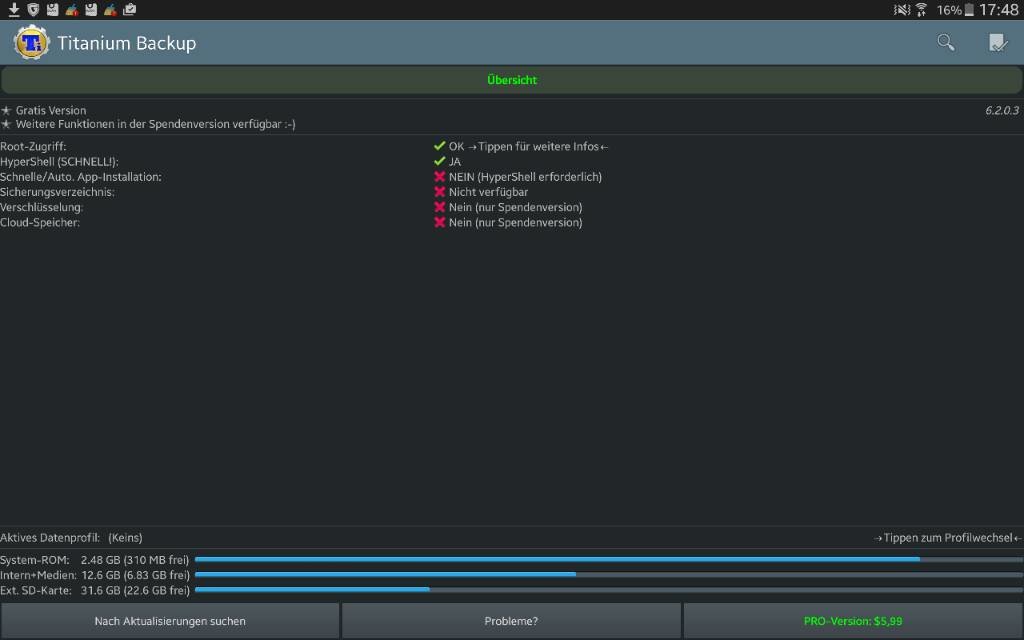
Task: Tap →Tippen zum Profilwechsel← link
Action: coord(948,538)
